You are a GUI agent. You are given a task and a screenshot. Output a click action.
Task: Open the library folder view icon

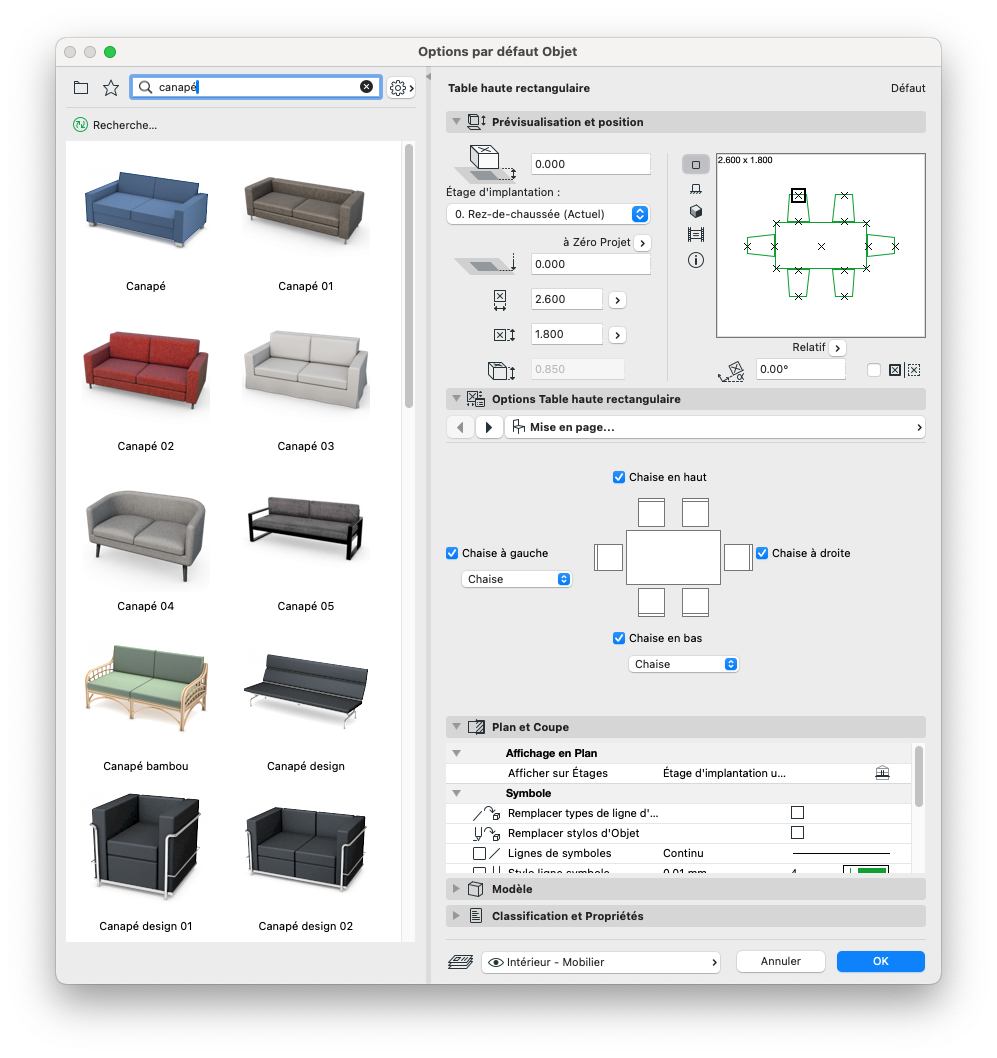(81, 88)
